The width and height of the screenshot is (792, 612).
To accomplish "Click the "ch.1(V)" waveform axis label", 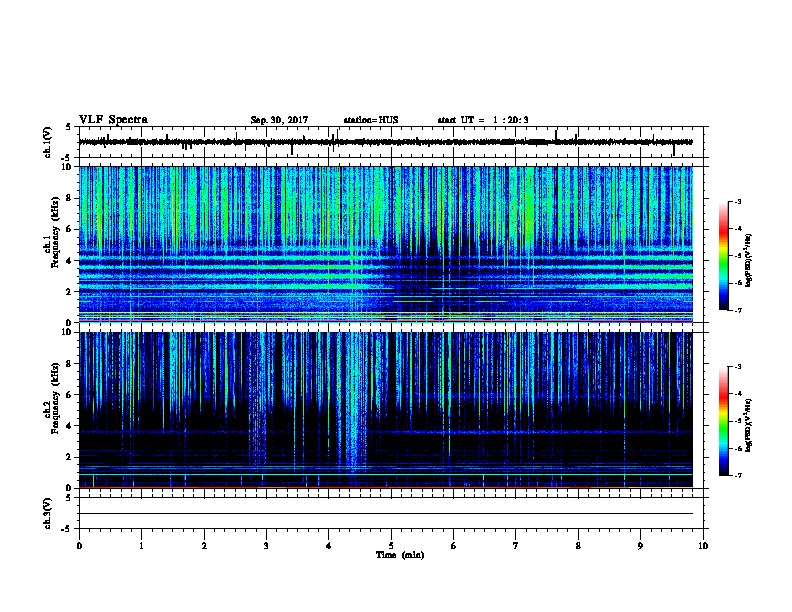I will coord(48,142).
